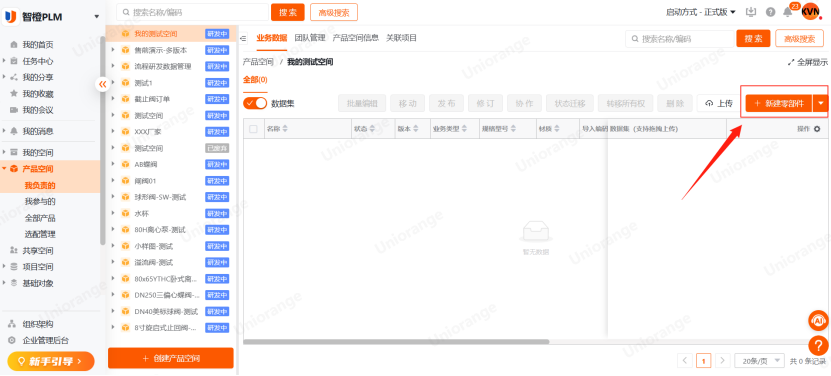
Task: Expand the 水杯 product tree item
Action: [x=112, y=213]
